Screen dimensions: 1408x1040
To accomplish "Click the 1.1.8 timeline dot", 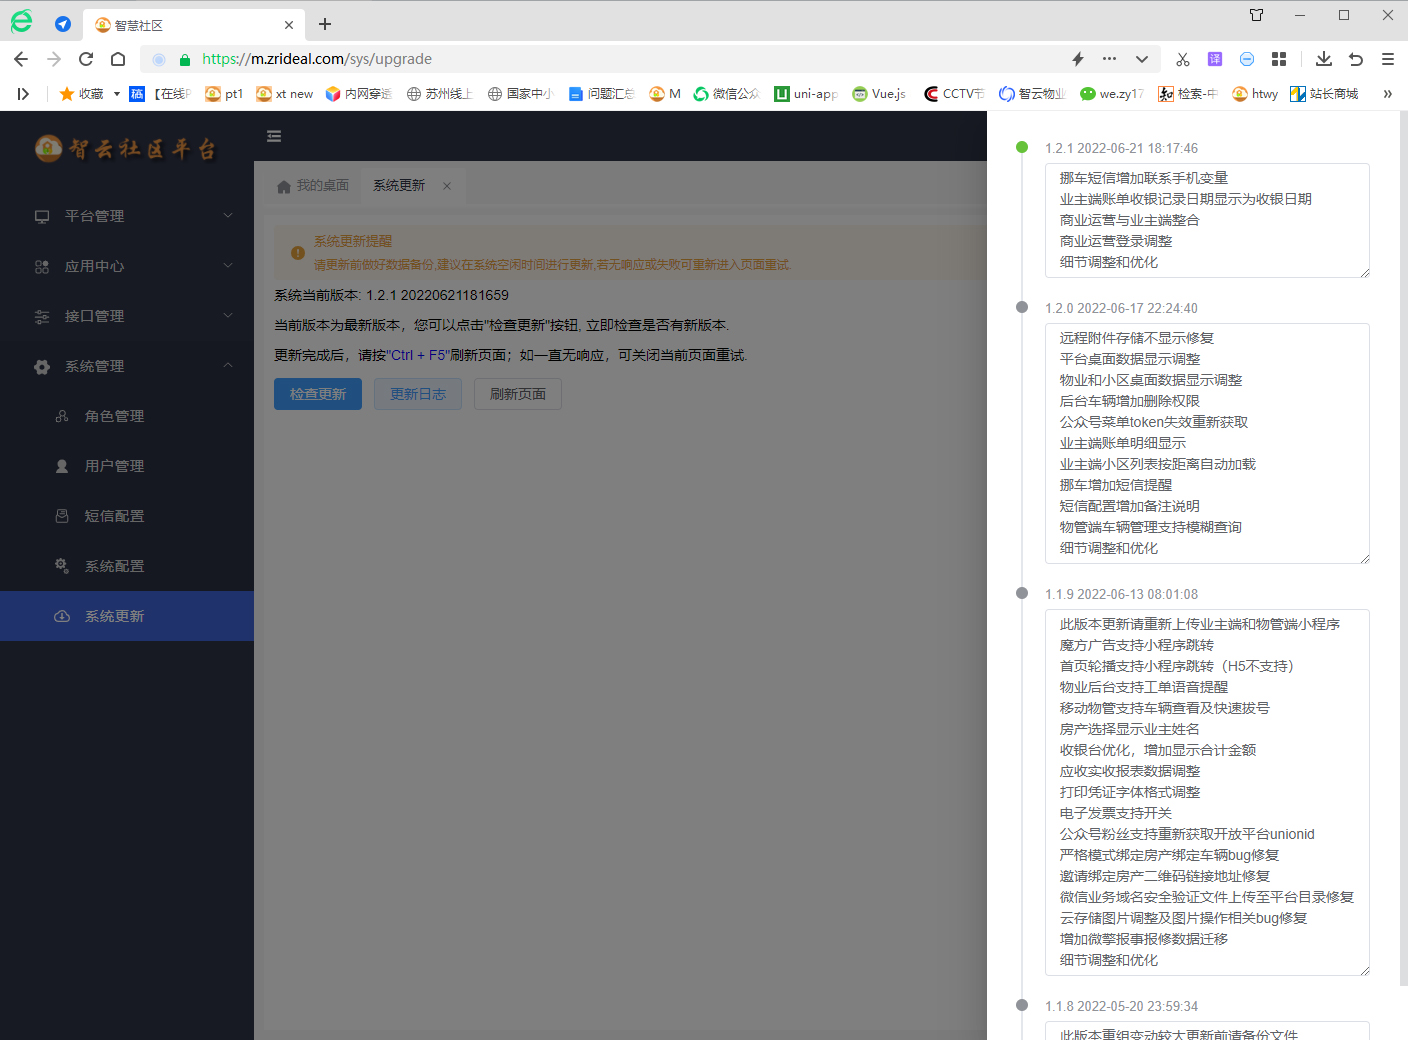I will (1022, 1005).
